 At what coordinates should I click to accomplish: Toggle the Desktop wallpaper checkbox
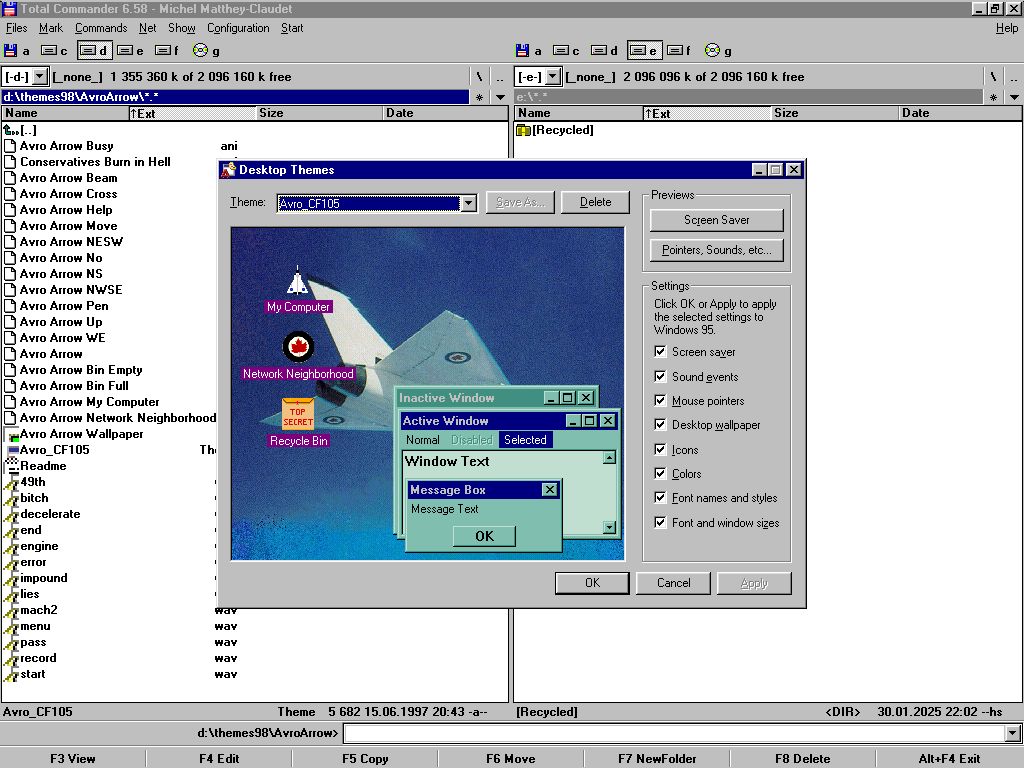click(x=660, y=425)
